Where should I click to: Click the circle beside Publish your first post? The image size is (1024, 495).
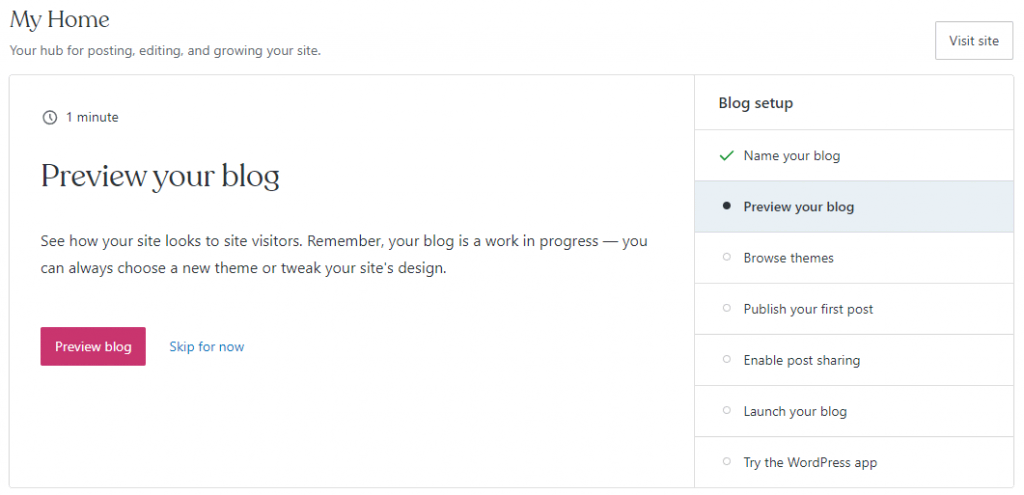click(726, 309)
